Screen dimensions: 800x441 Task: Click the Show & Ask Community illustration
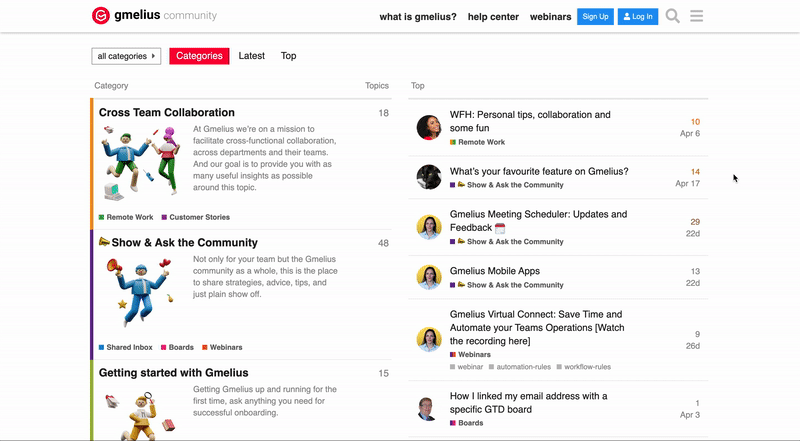point(141,292)
